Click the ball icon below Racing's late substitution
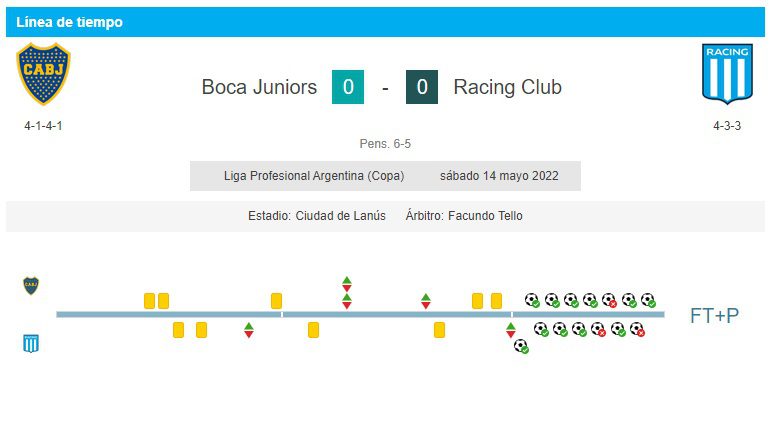This screenshot has width=771, height=422. (x=520, y=346)
